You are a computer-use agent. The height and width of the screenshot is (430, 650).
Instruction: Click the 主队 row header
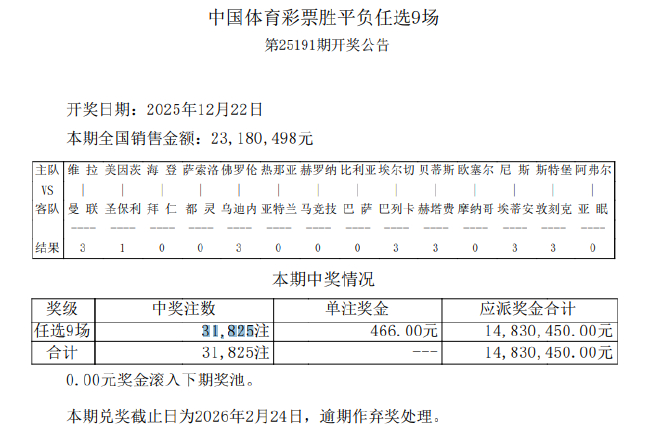coord(47,170)
